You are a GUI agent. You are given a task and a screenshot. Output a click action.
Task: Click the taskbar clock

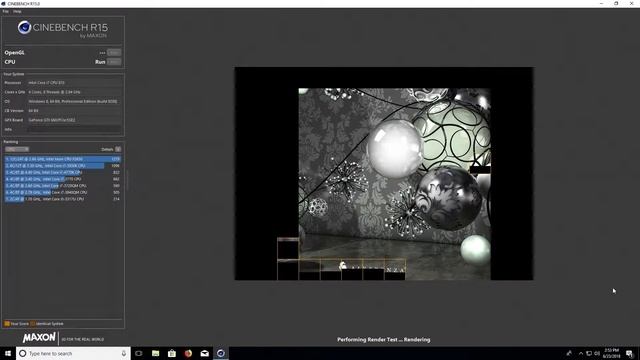click(x=611, y=353)
